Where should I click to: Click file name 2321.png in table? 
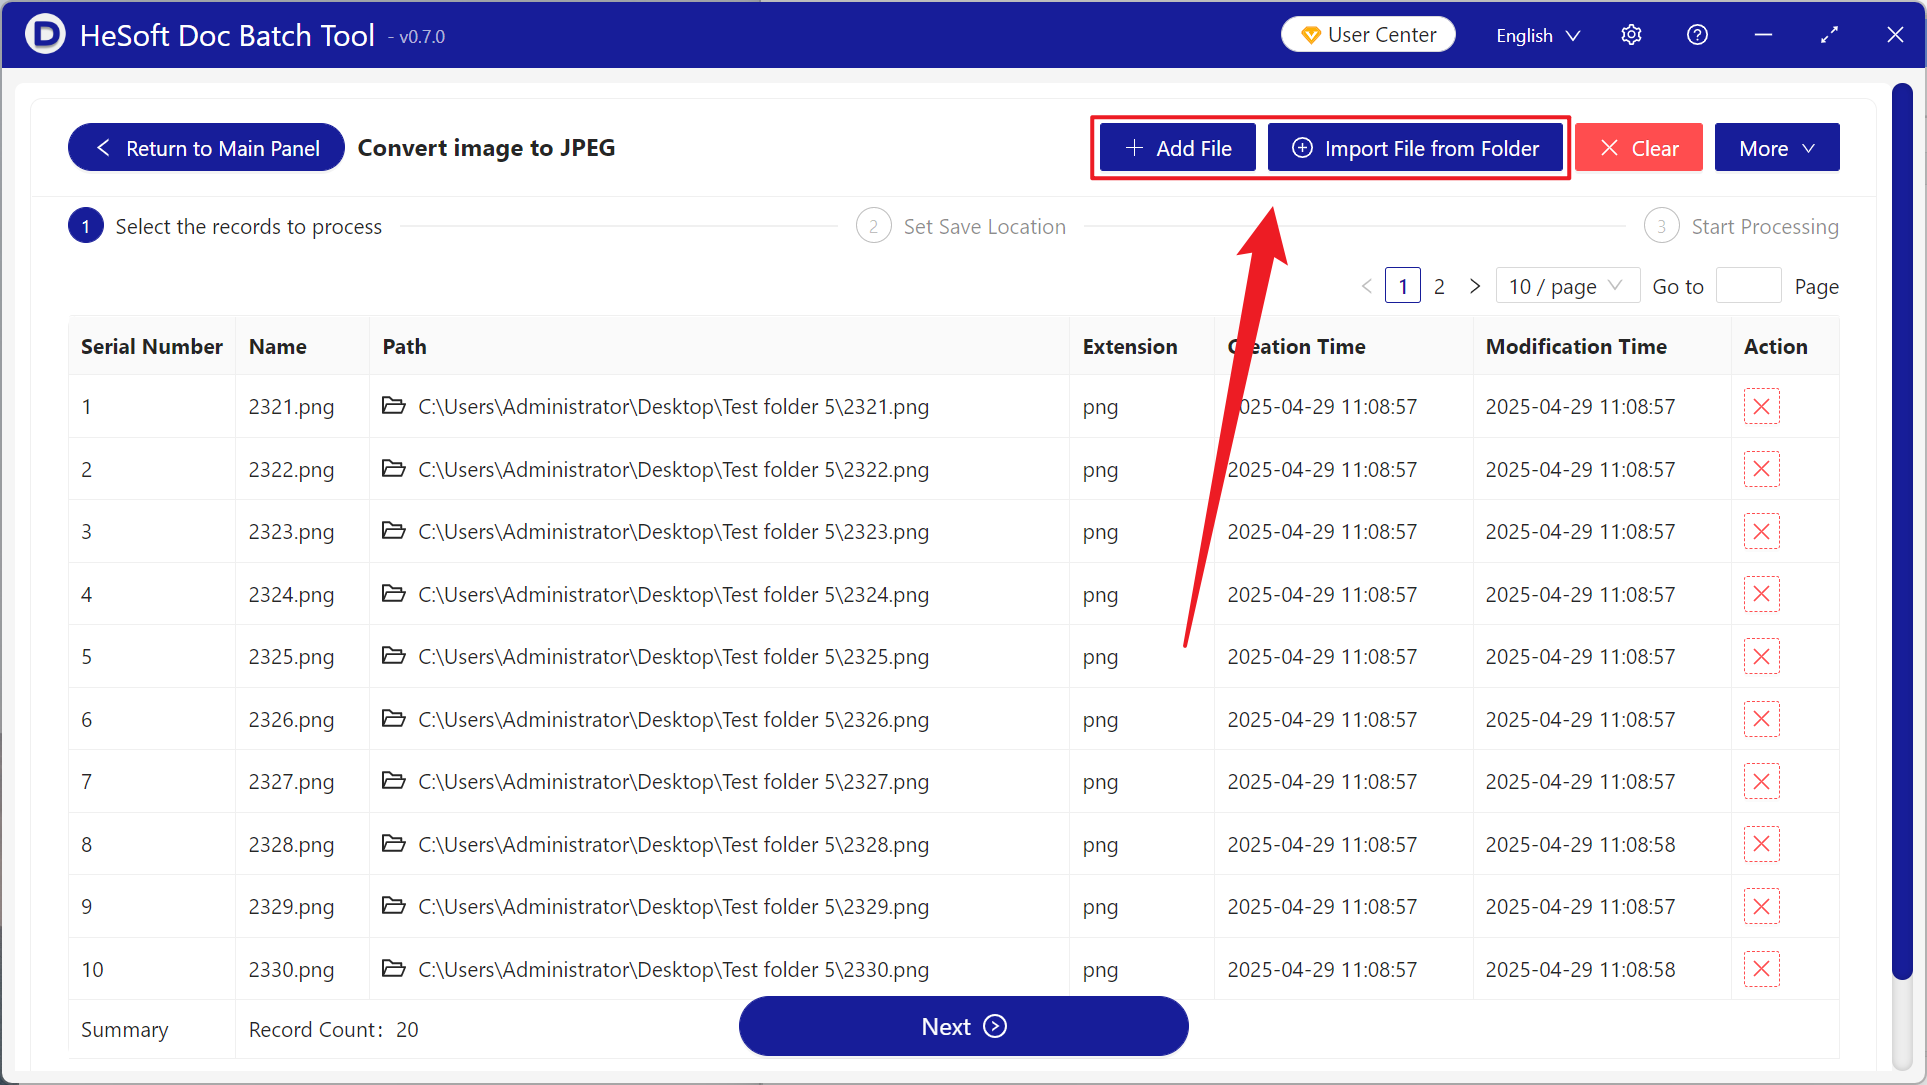tap(291, 407)
